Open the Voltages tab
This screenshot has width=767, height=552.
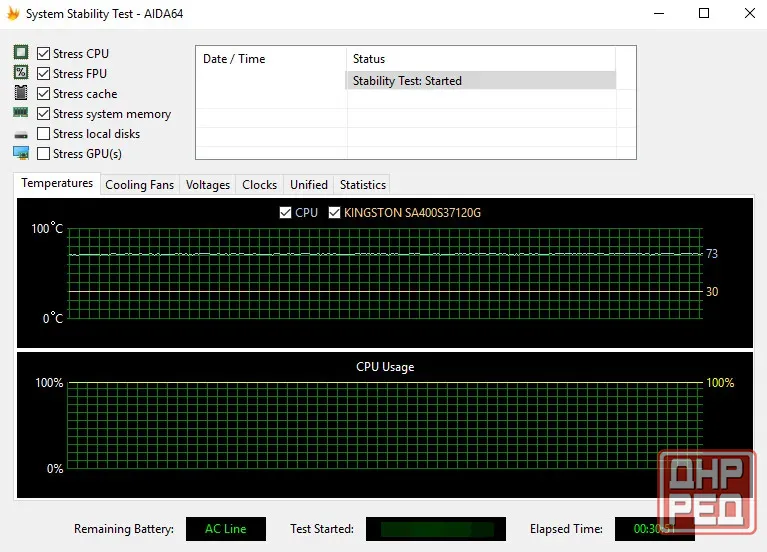(207, 185)
